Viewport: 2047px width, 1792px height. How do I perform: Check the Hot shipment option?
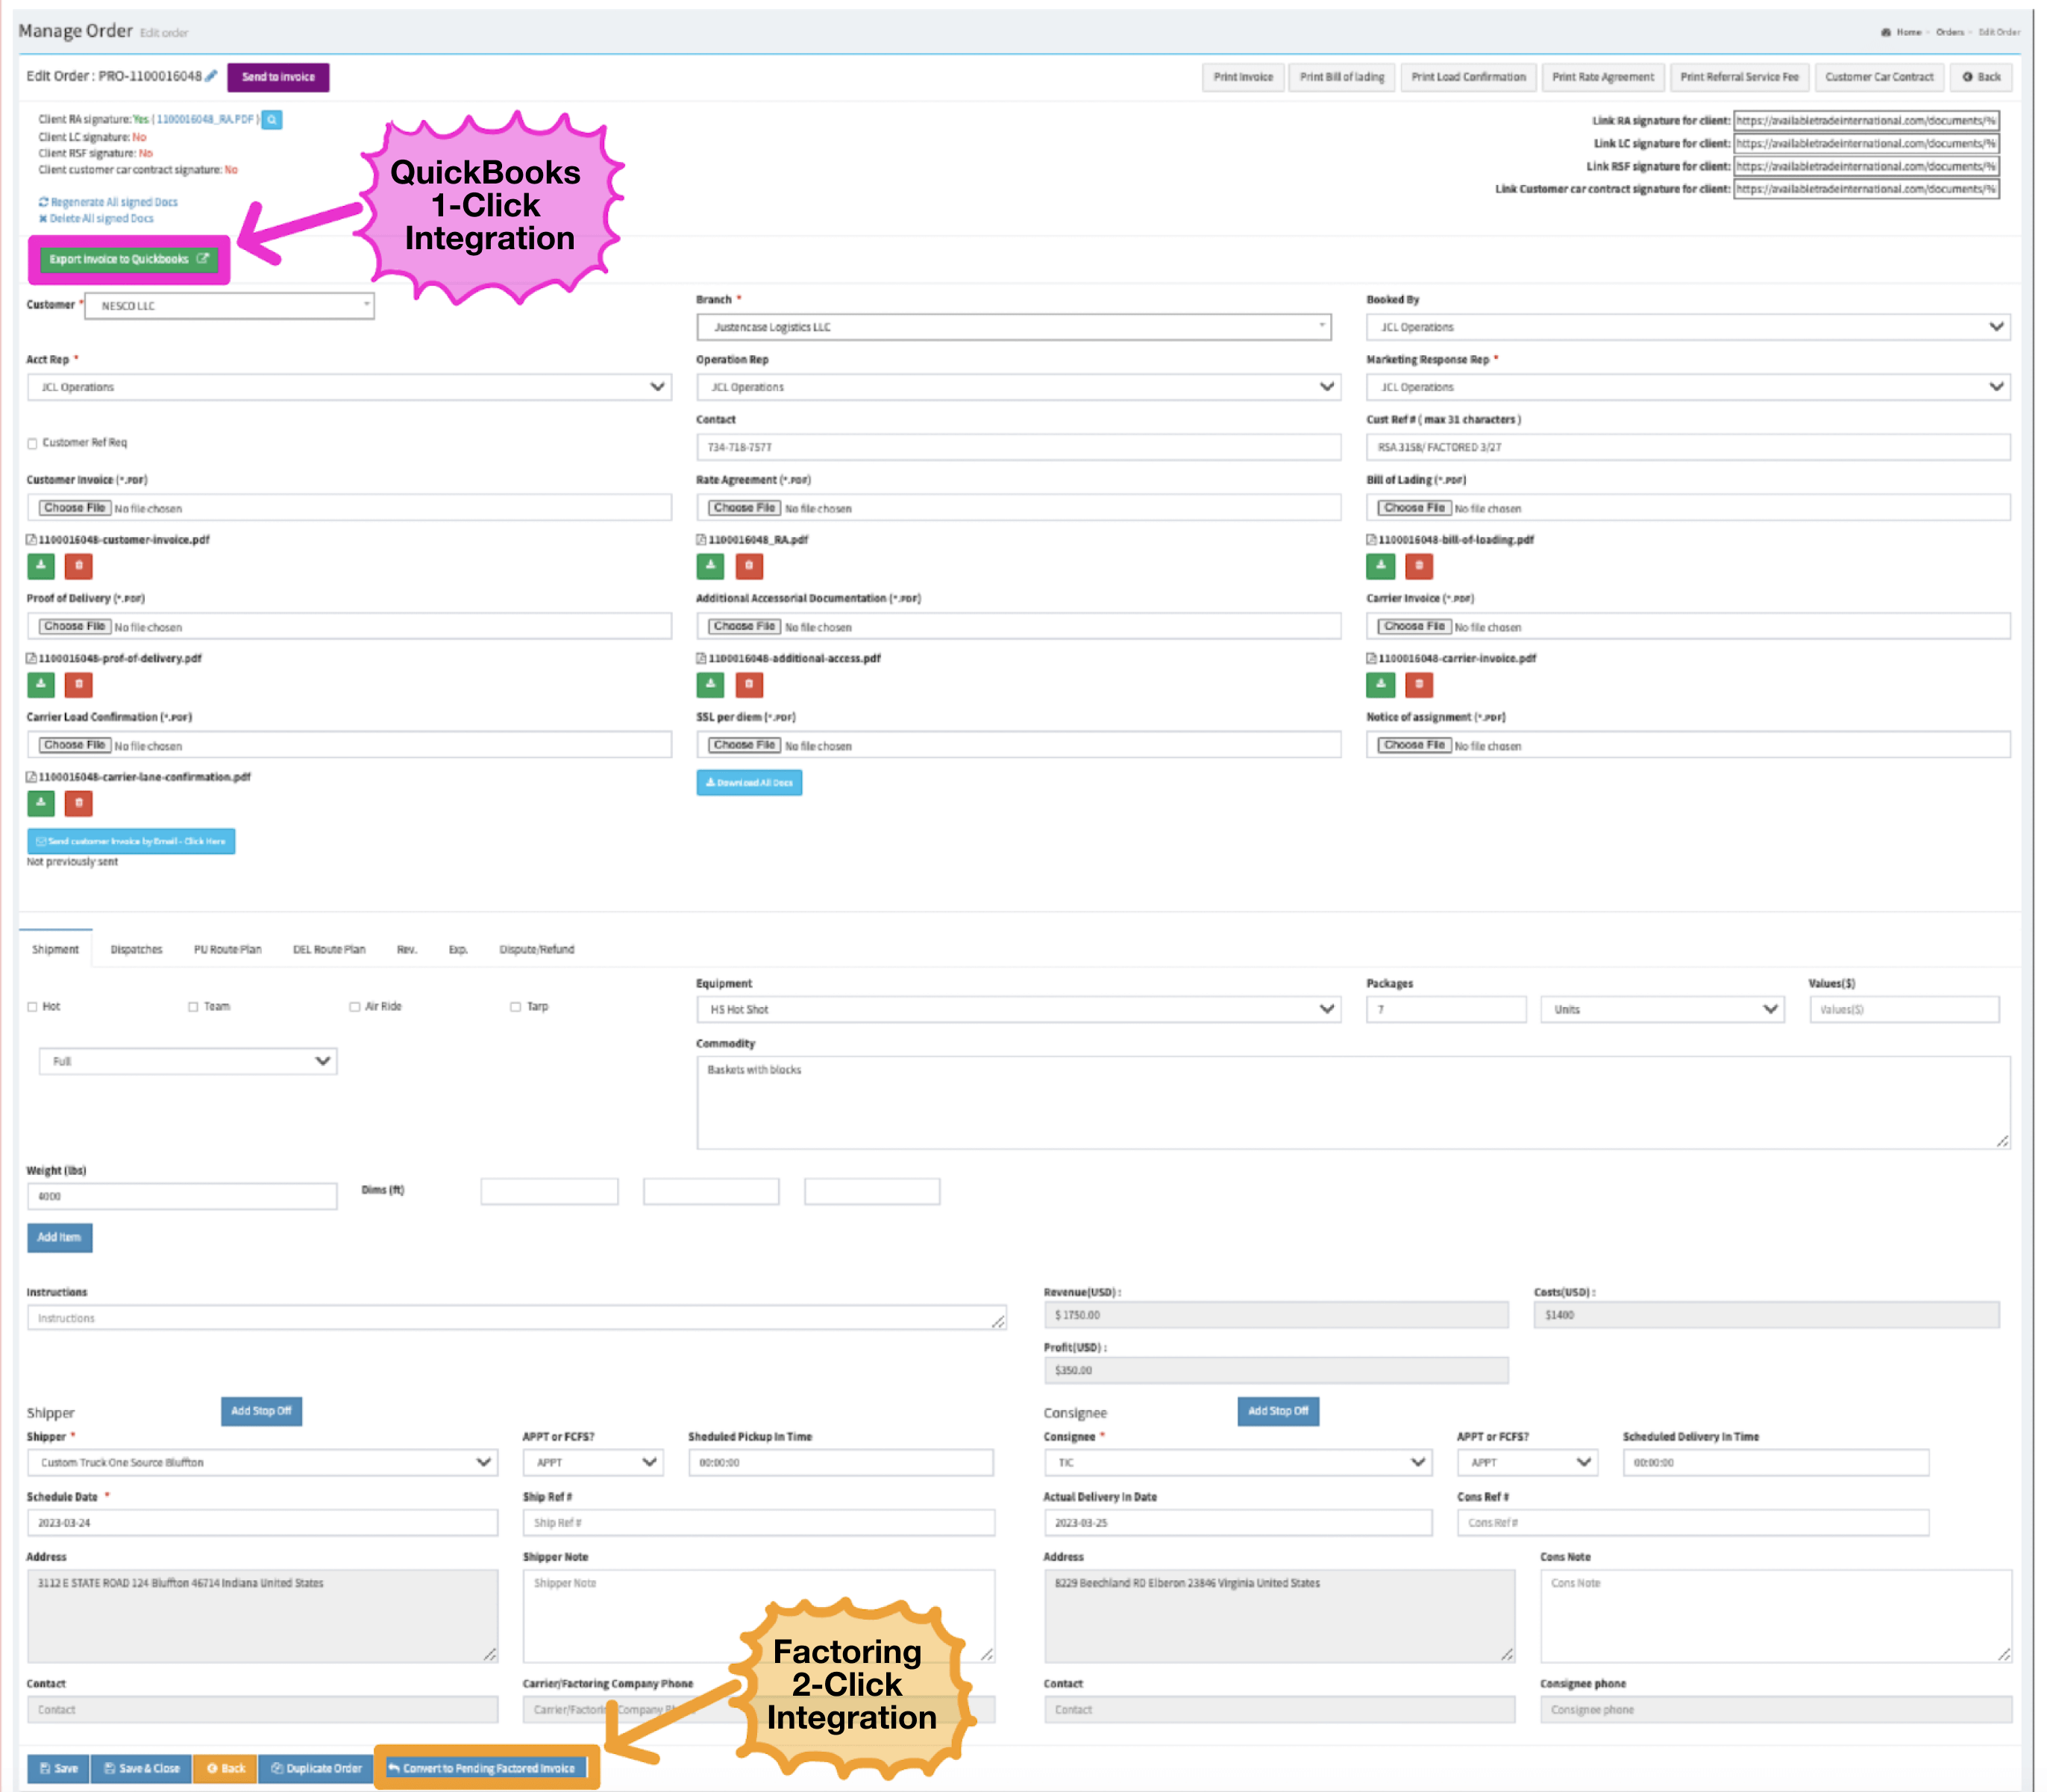click(x=33, y=1007)
